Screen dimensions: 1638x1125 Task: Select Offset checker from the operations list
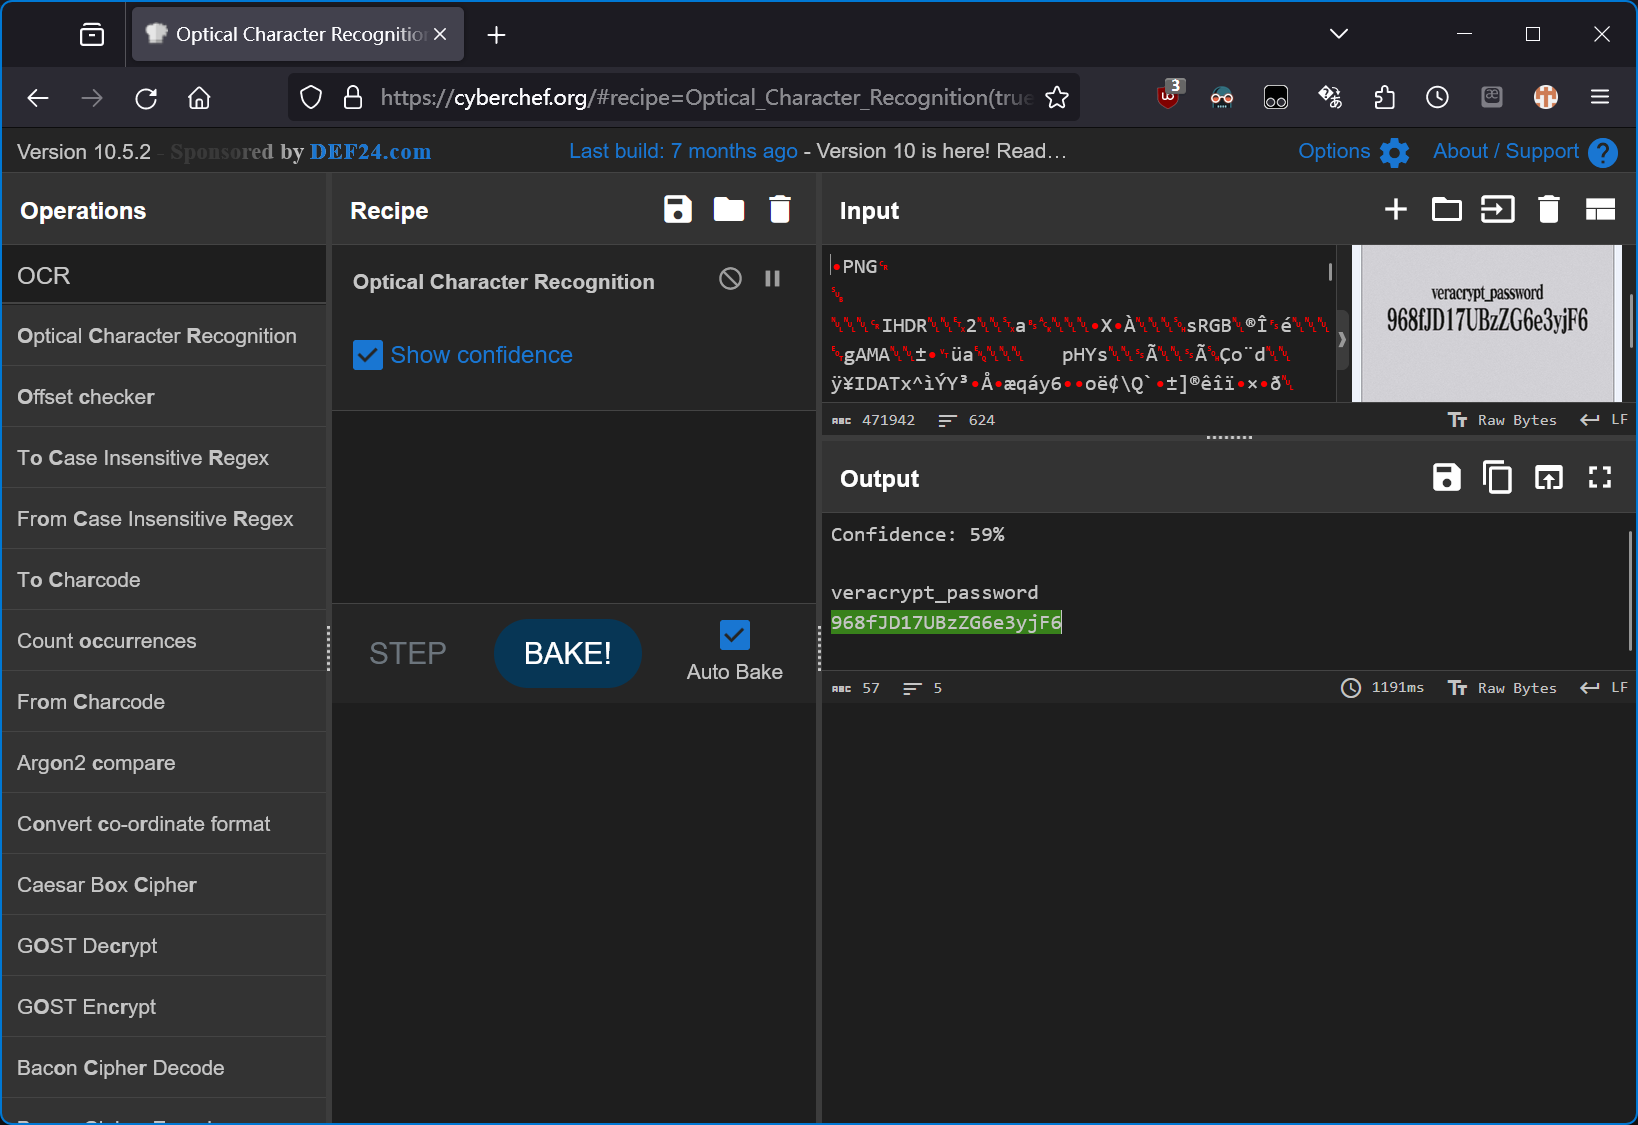point(86,397)
